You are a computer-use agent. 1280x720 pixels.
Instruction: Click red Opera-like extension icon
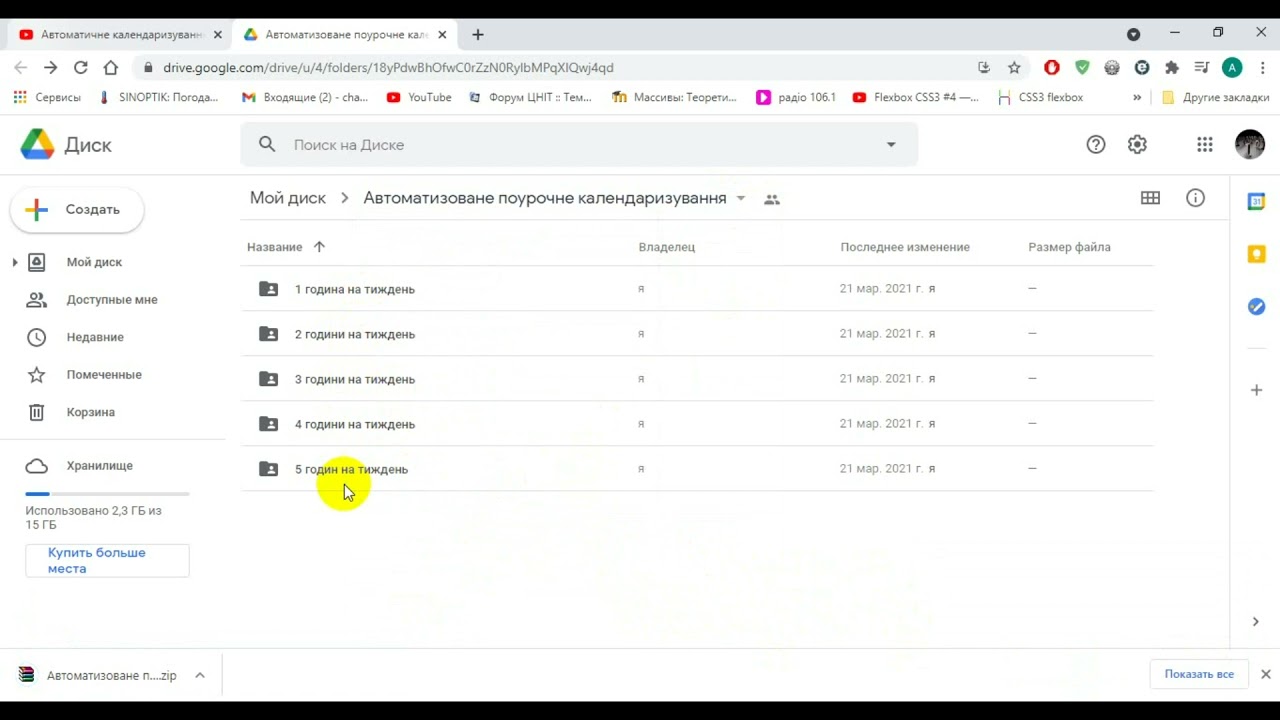1052,67
